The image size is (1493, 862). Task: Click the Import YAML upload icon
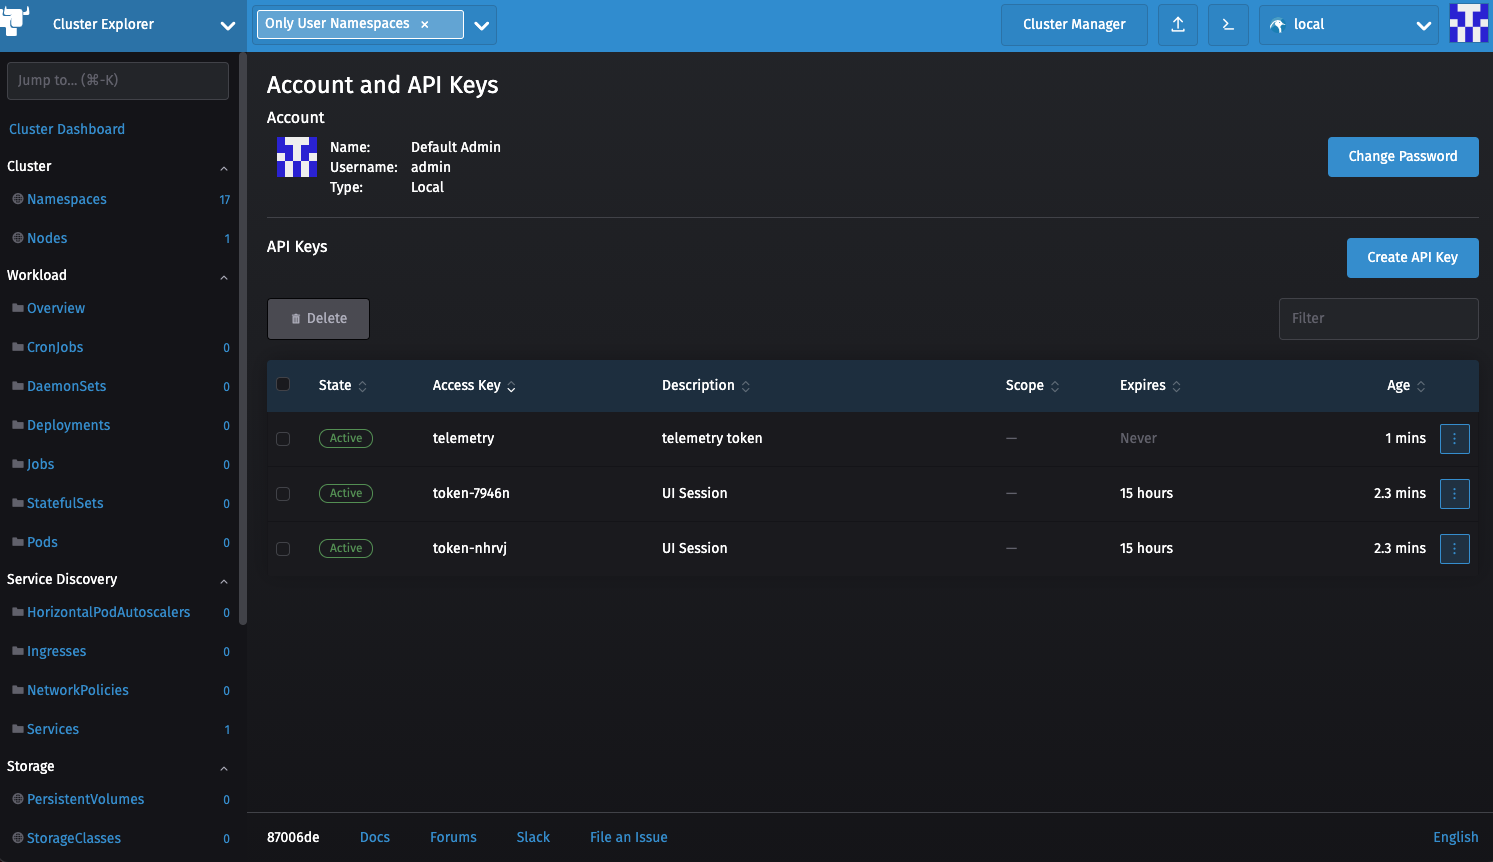tap(1177, 25)
